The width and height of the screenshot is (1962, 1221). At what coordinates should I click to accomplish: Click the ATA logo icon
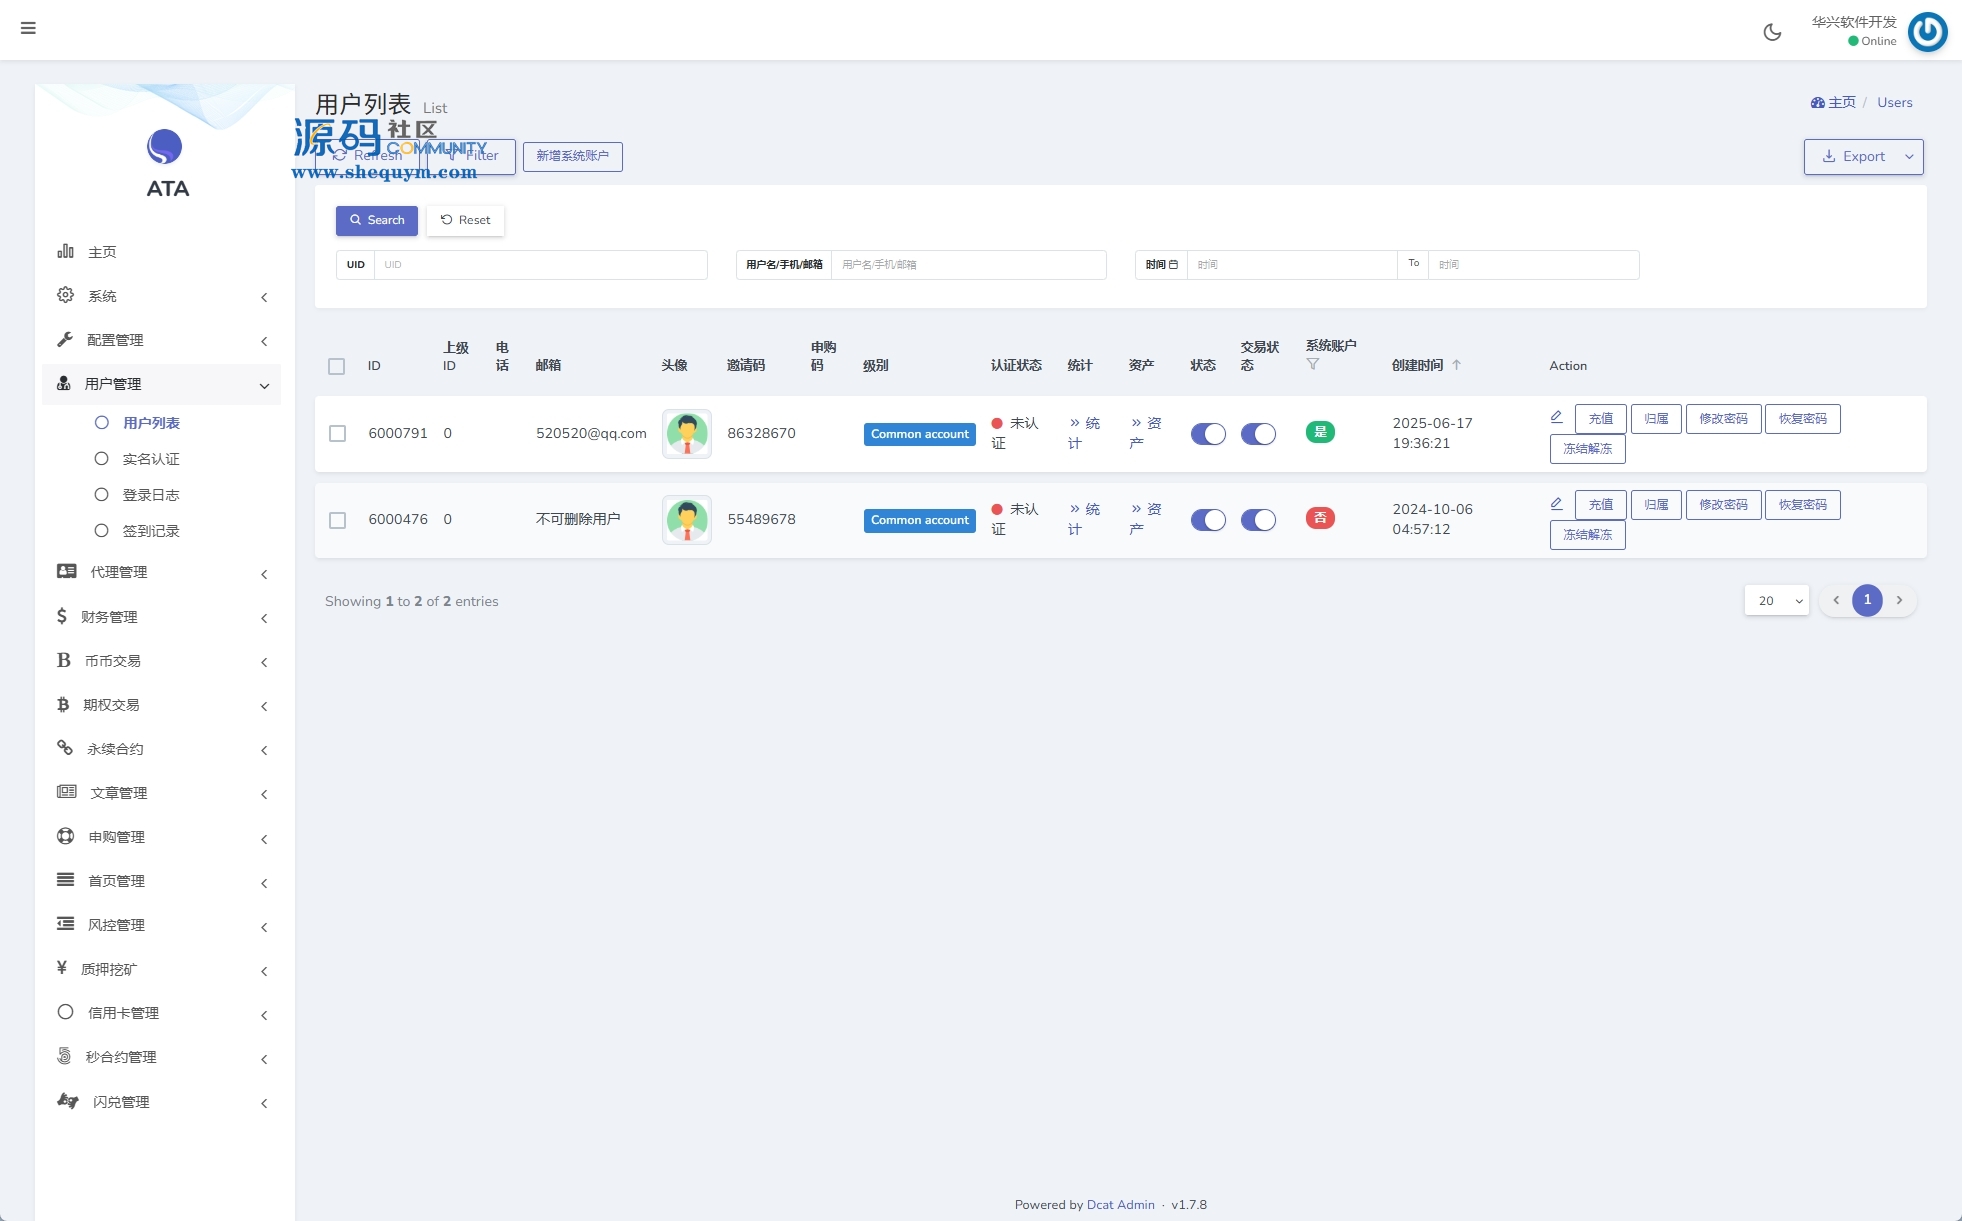tap(165, 147)
